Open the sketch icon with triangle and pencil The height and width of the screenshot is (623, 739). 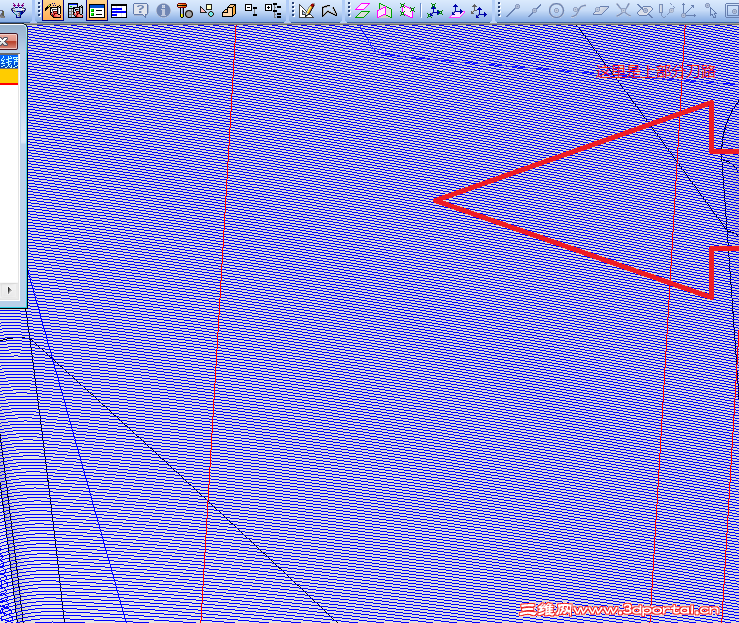tap(307, 10)
